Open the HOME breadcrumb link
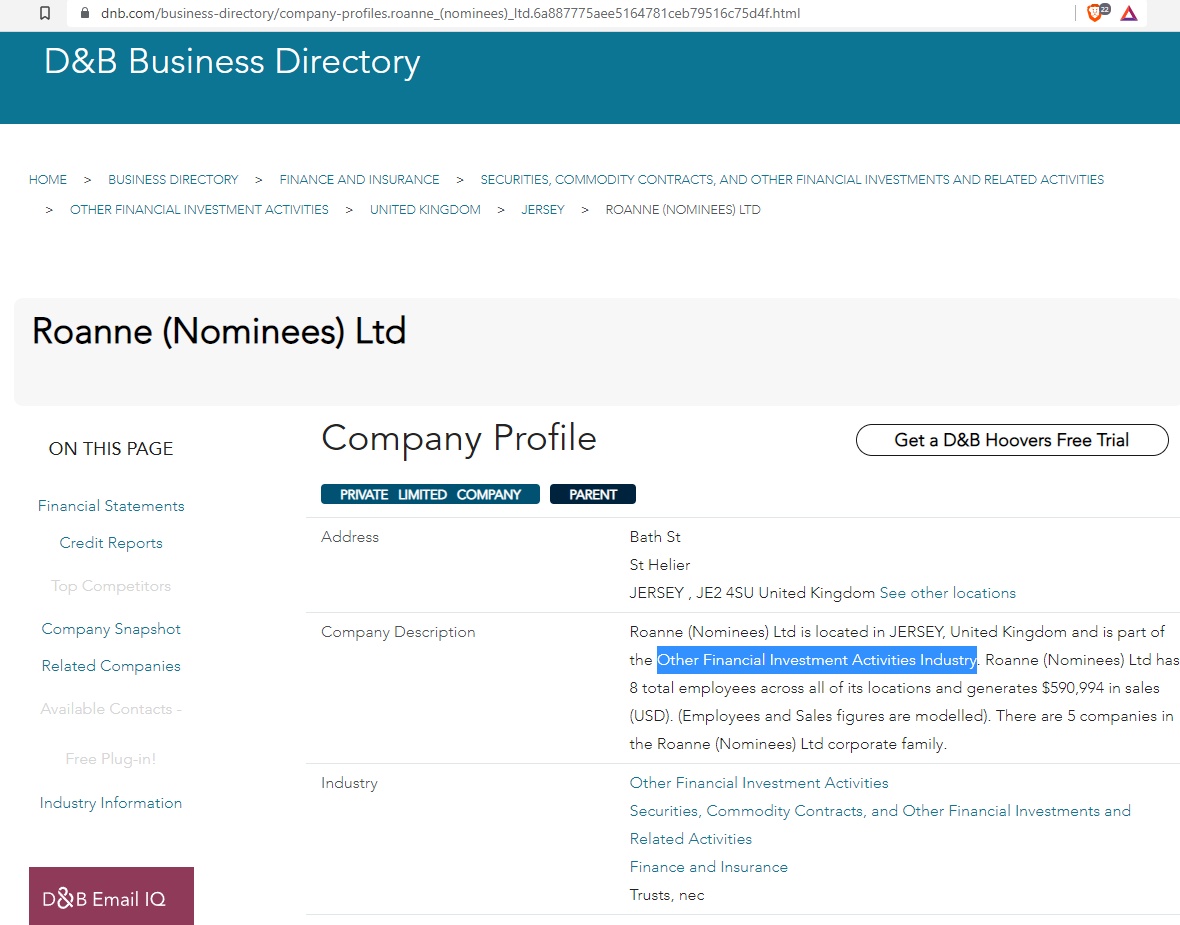1180x925 pixels. pos(48,180)
